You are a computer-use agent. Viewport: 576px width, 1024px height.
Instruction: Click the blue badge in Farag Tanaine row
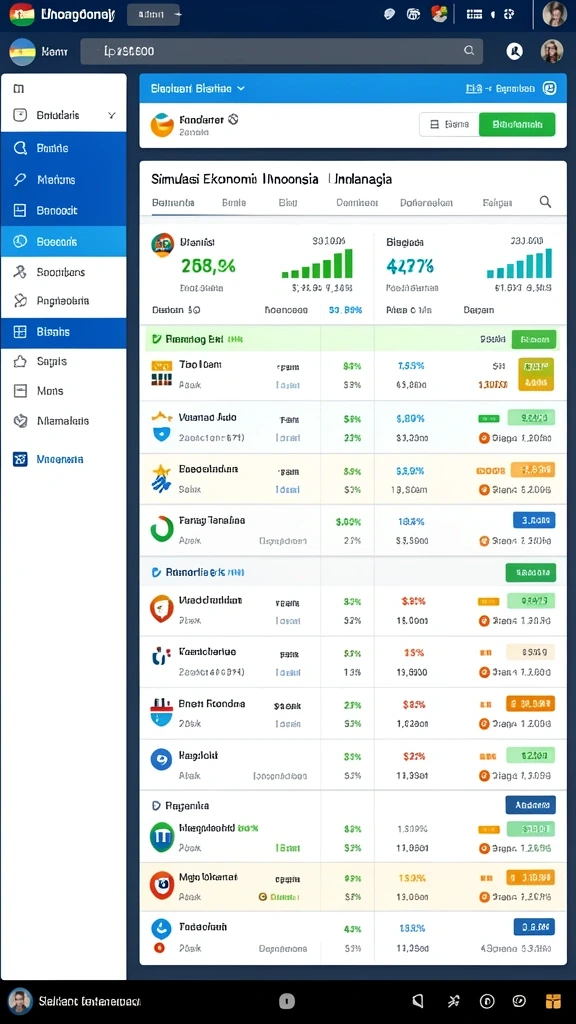point(534,520)
